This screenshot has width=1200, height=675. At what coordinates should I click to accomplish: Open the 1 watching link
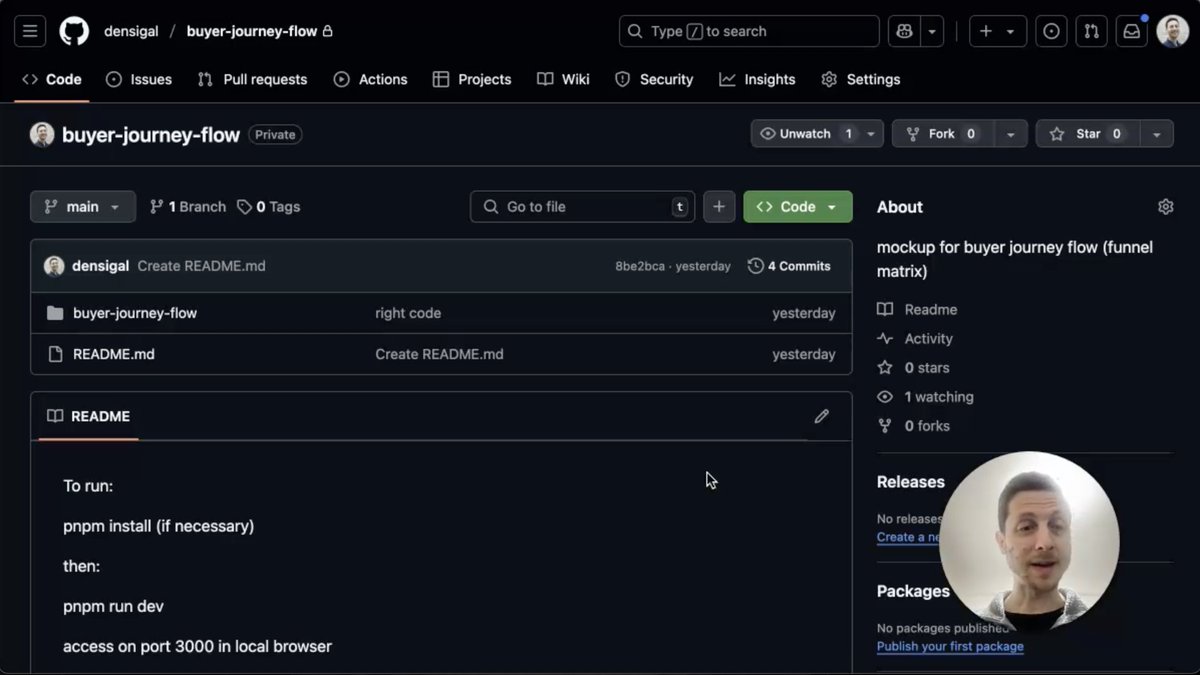tap(926, 397)
